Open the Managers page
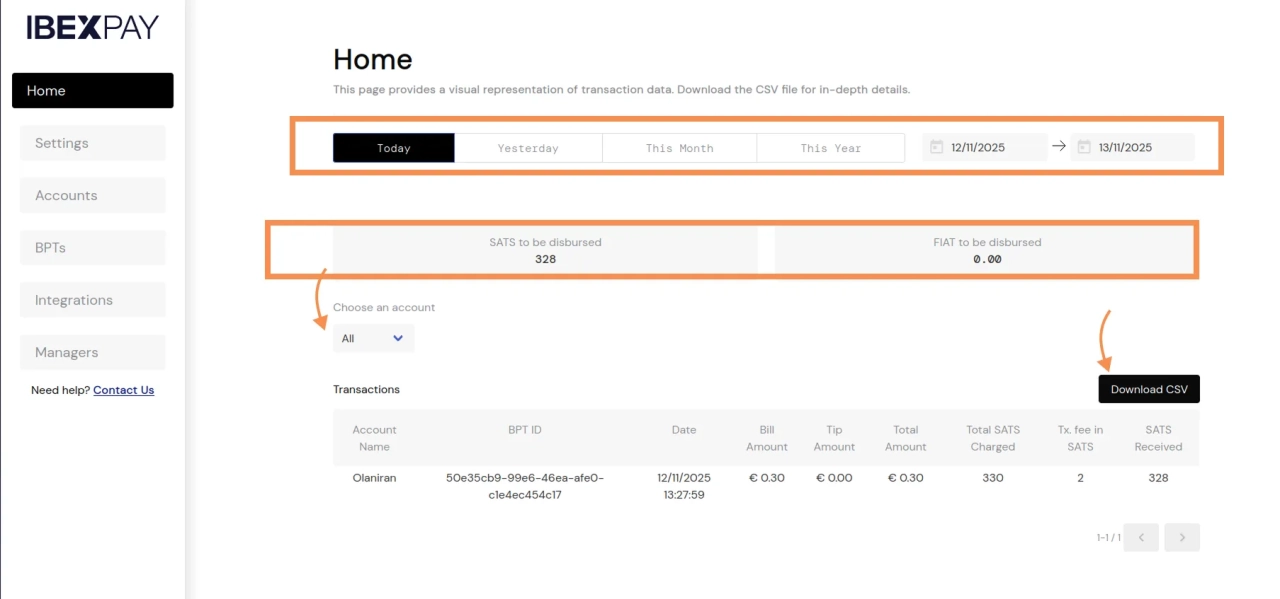Screen dimensions: 1280x599 coord(92,352)
